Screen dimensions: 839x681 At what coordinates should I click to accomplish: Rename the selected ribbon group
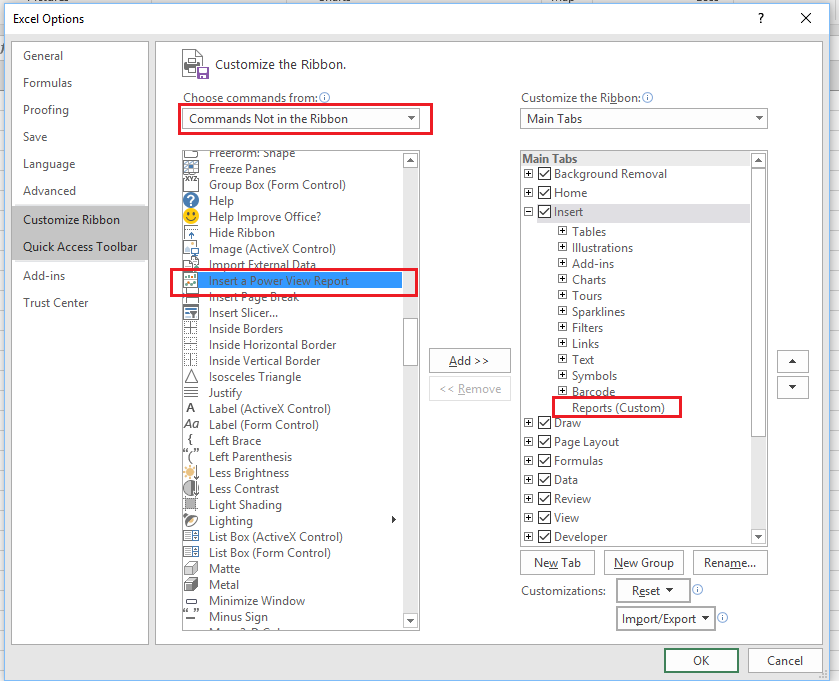coord(730,562)
